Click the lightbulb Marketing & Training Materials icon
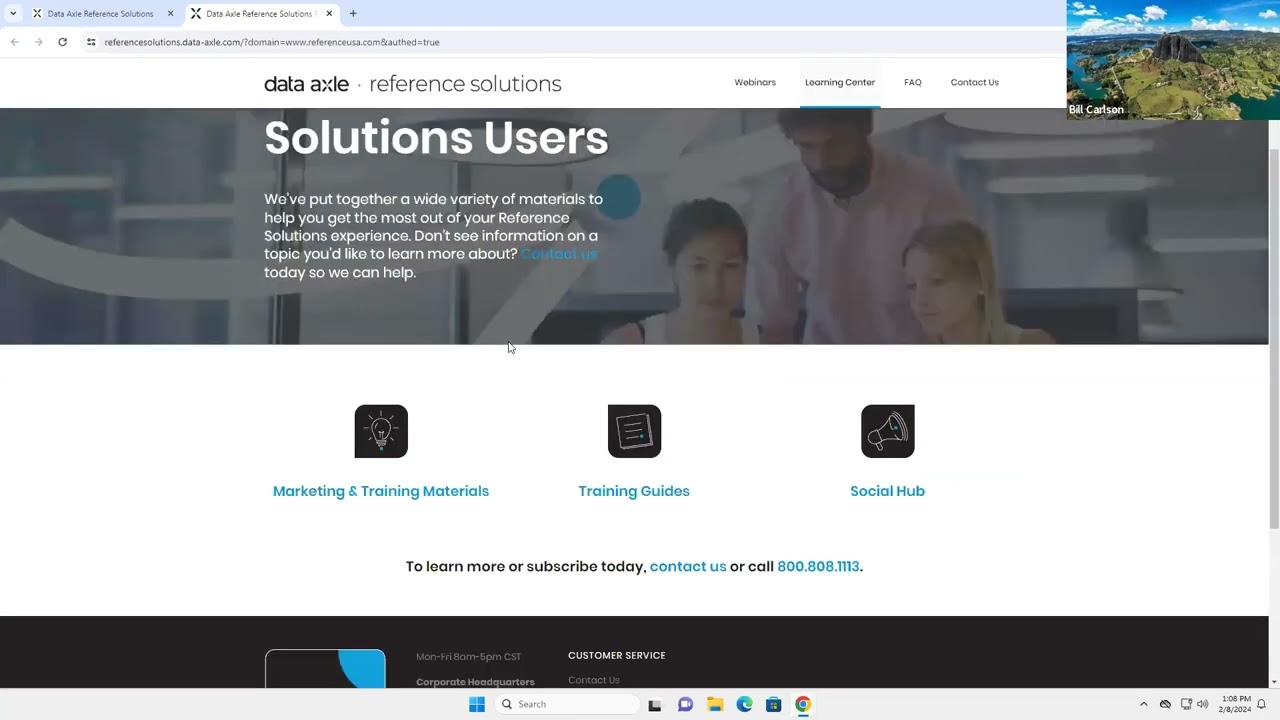Image resolution: width=1280 pixels, height=720 pixels. pyautogui.click(x=381, y=431)
